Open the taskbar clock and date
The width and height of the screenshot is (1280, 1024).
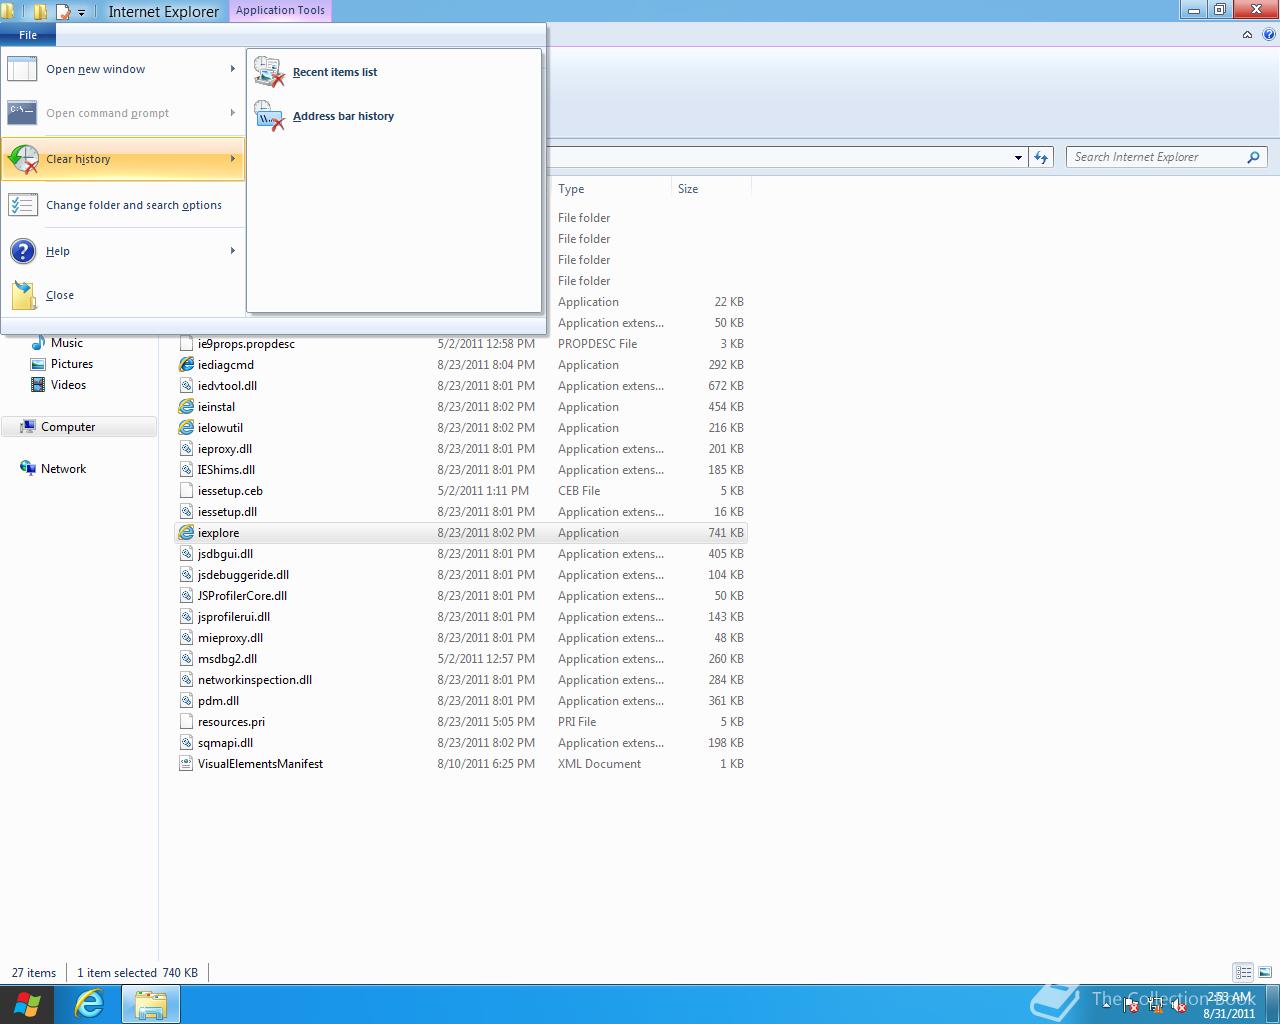click(1229, 1005)
